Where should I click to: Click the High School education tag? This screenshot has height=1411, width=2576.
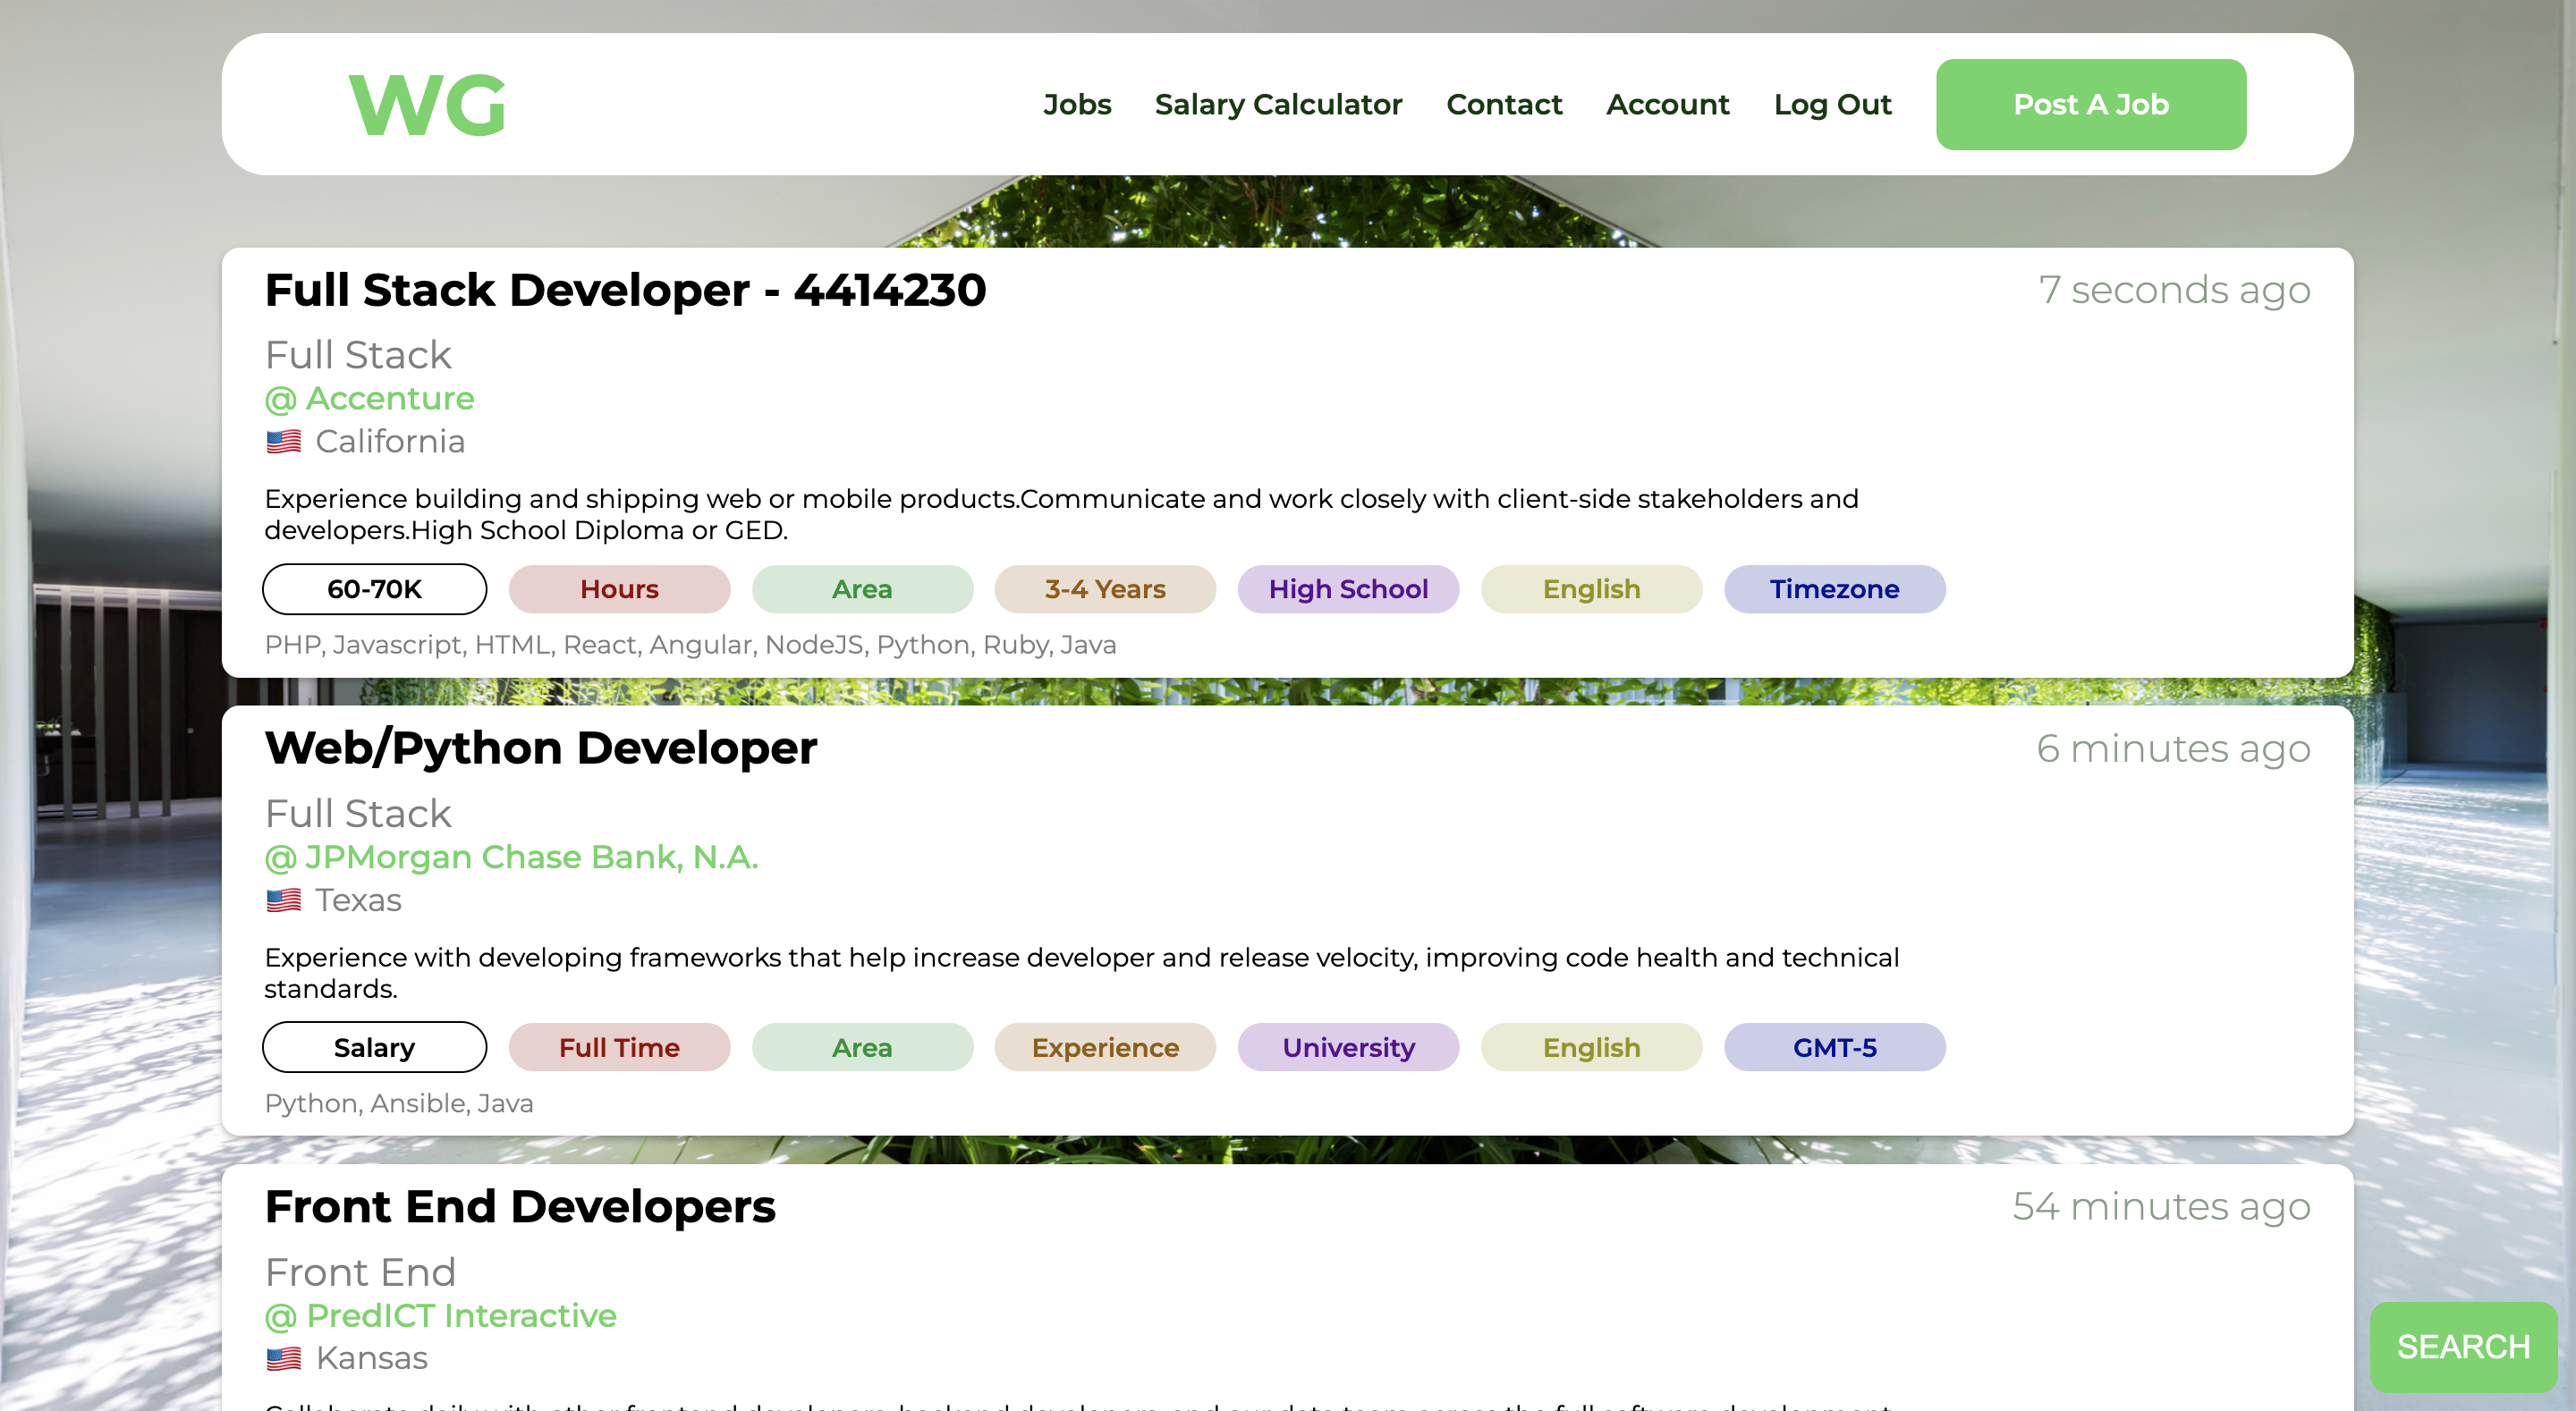(1348, 589)
